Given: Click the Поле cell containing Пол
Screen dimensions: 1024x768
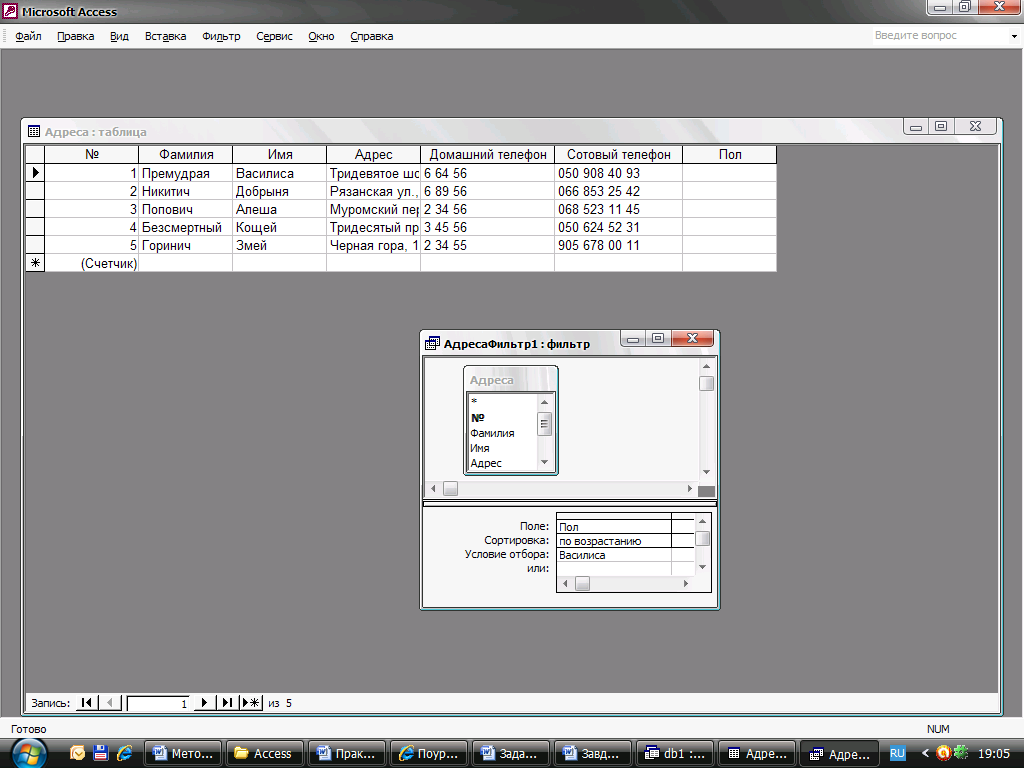Looking at the screenshot, I should tap(613, 526).
